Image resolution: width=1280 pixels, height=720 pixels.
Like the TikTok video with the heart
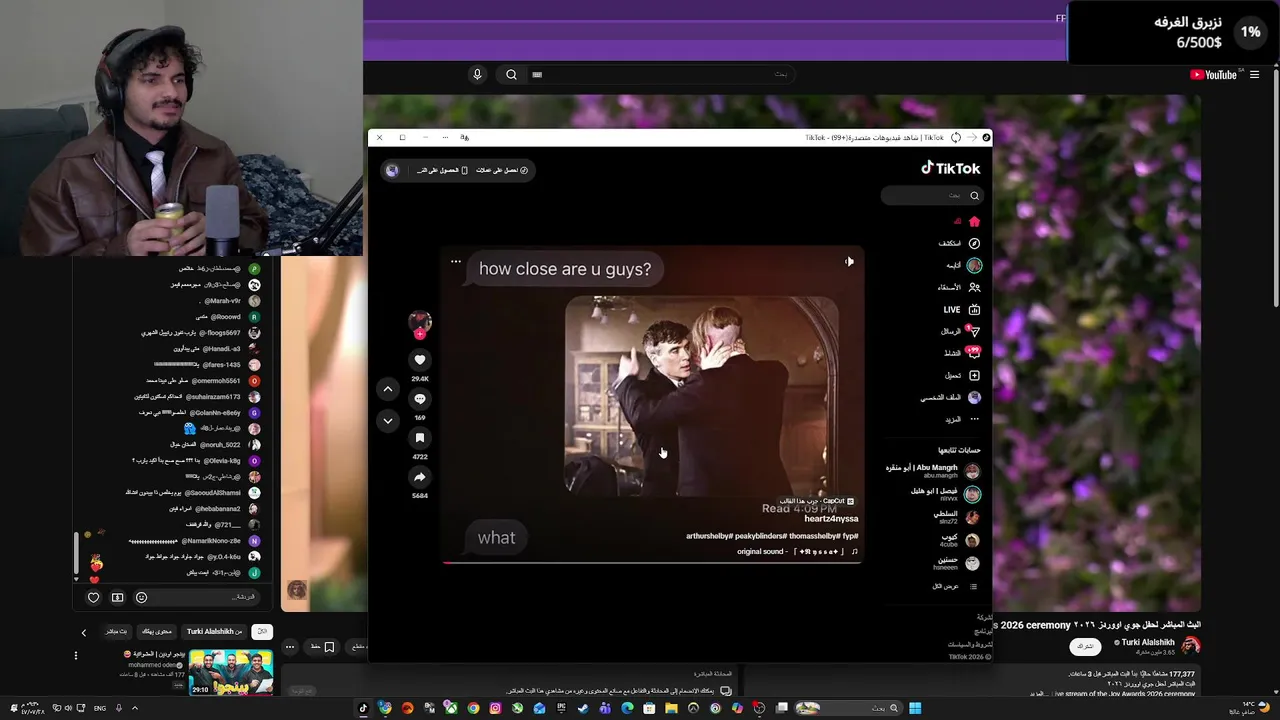click(420, 359)
